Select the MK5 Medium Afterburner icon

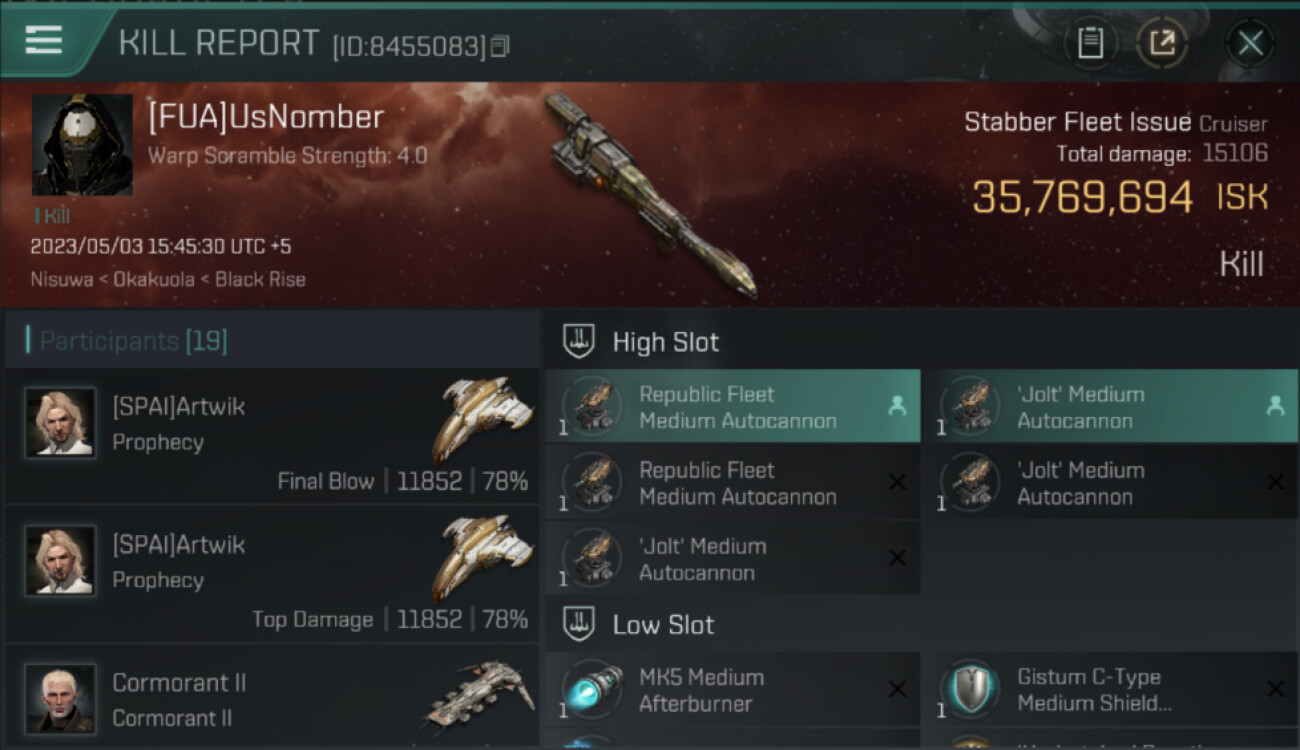590,689
